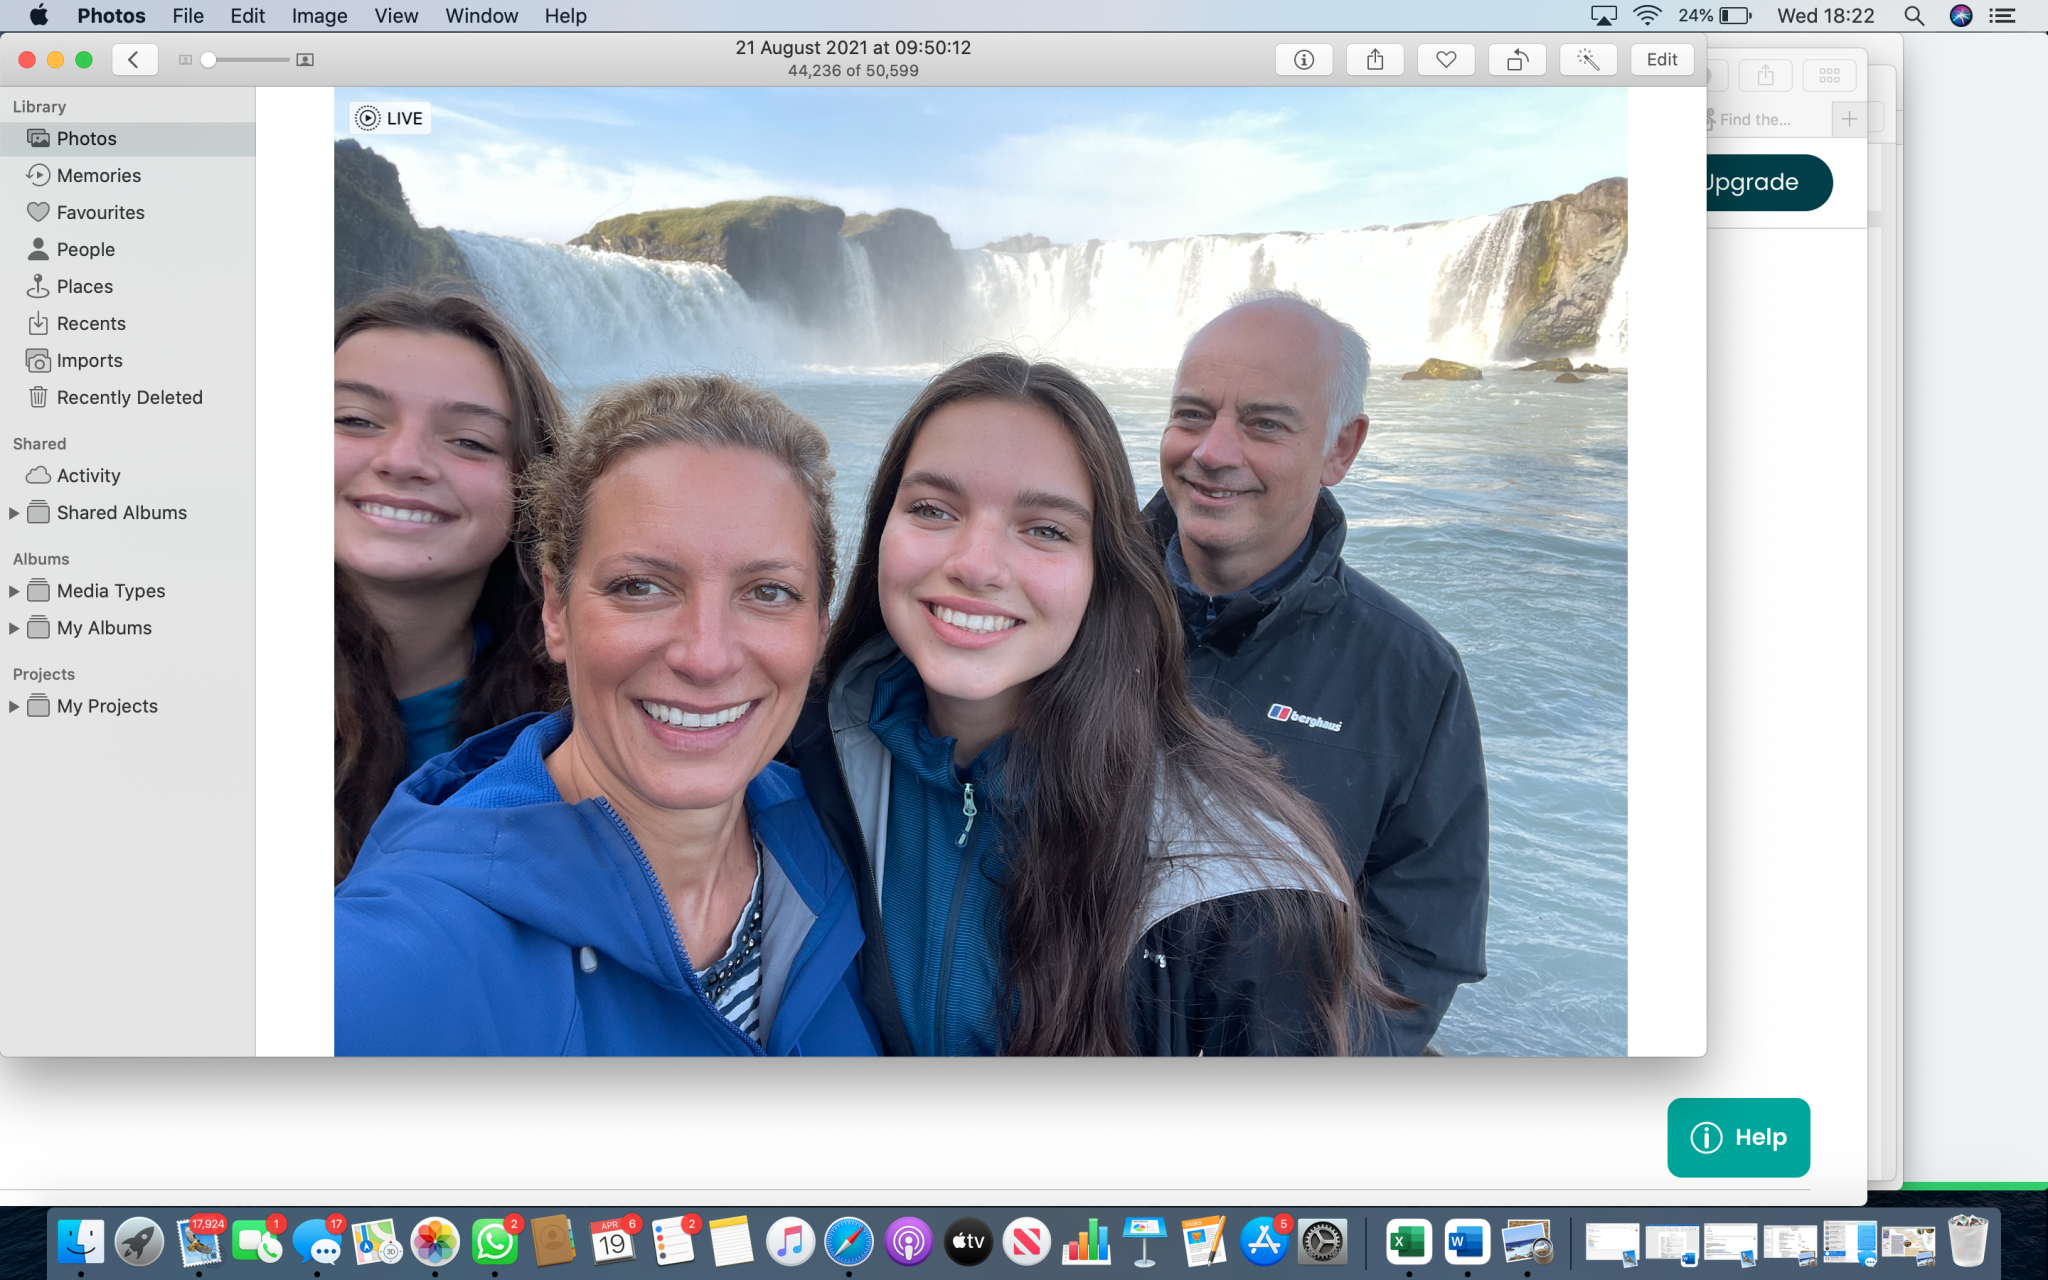Click the Upgrade button in background window
The width and height of the screenshot is (2048, 1280).
point(1768,182)
